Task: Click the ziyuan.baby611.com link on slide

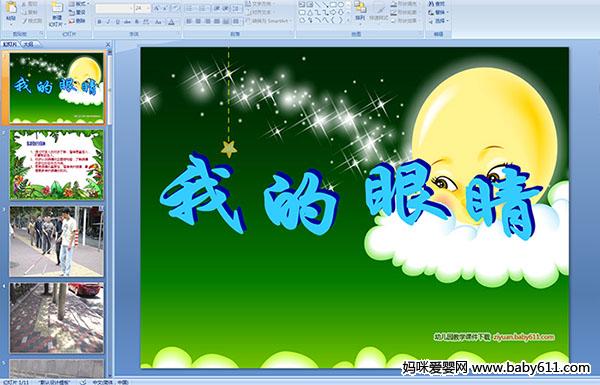Action: 523,337
